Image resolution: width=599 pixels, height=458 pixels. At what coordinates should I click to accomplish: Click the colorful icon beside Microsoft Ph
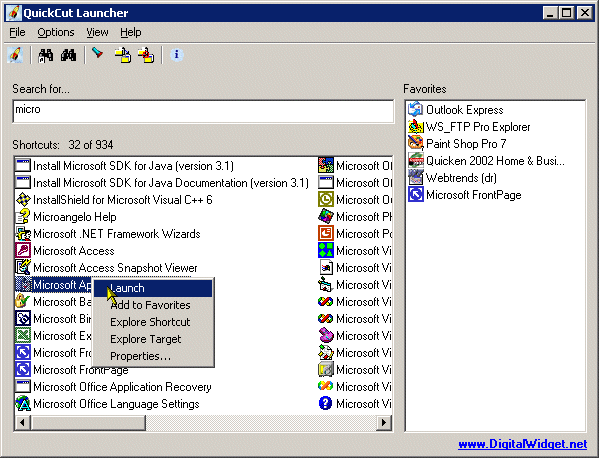325,217
